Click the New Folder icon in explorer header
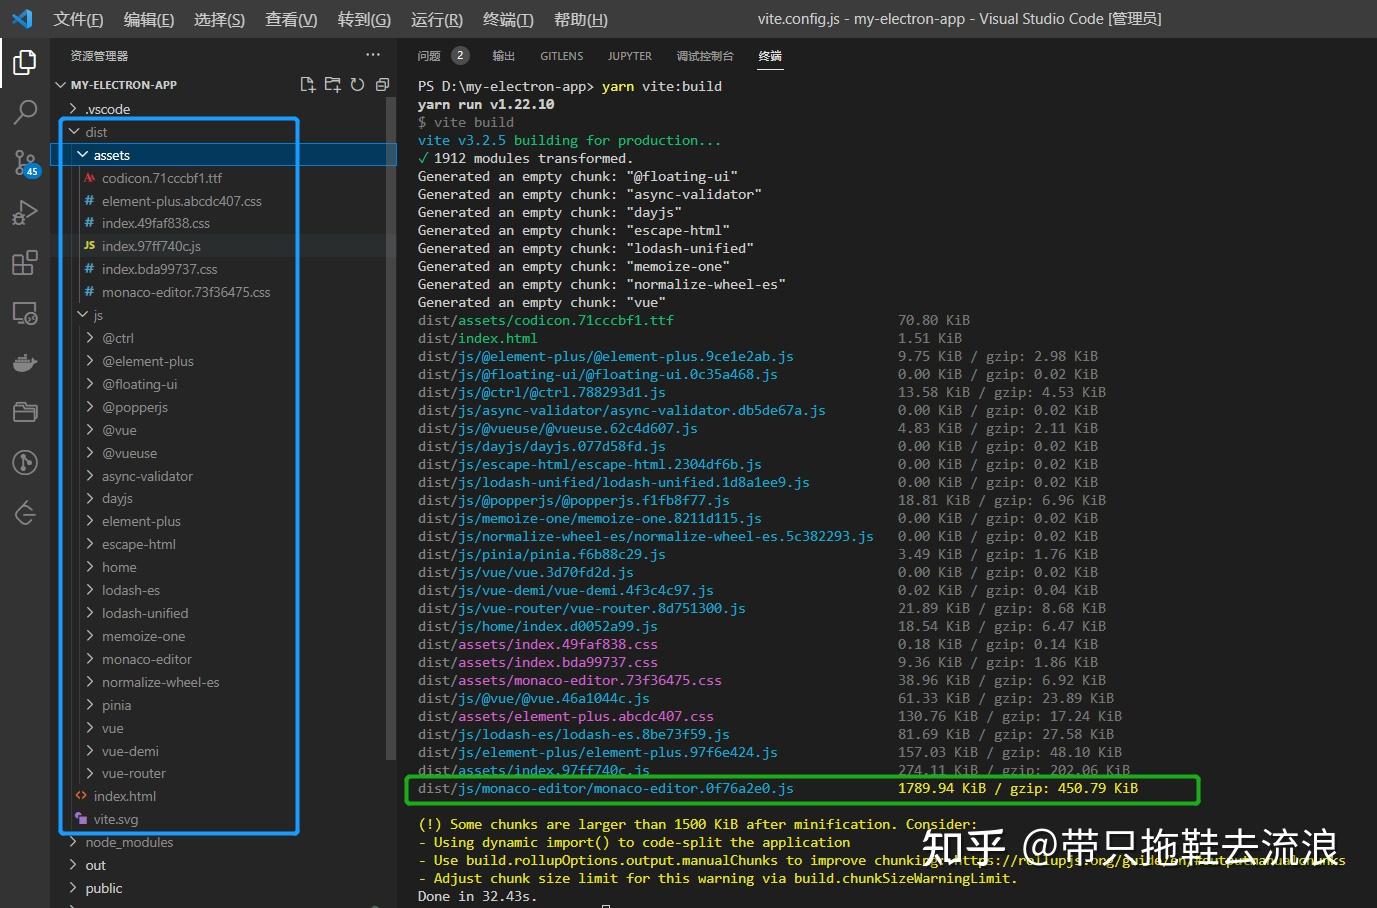The height and width of the screenshot is (908, 1377). pyautogui.click(x=333, y=85)
